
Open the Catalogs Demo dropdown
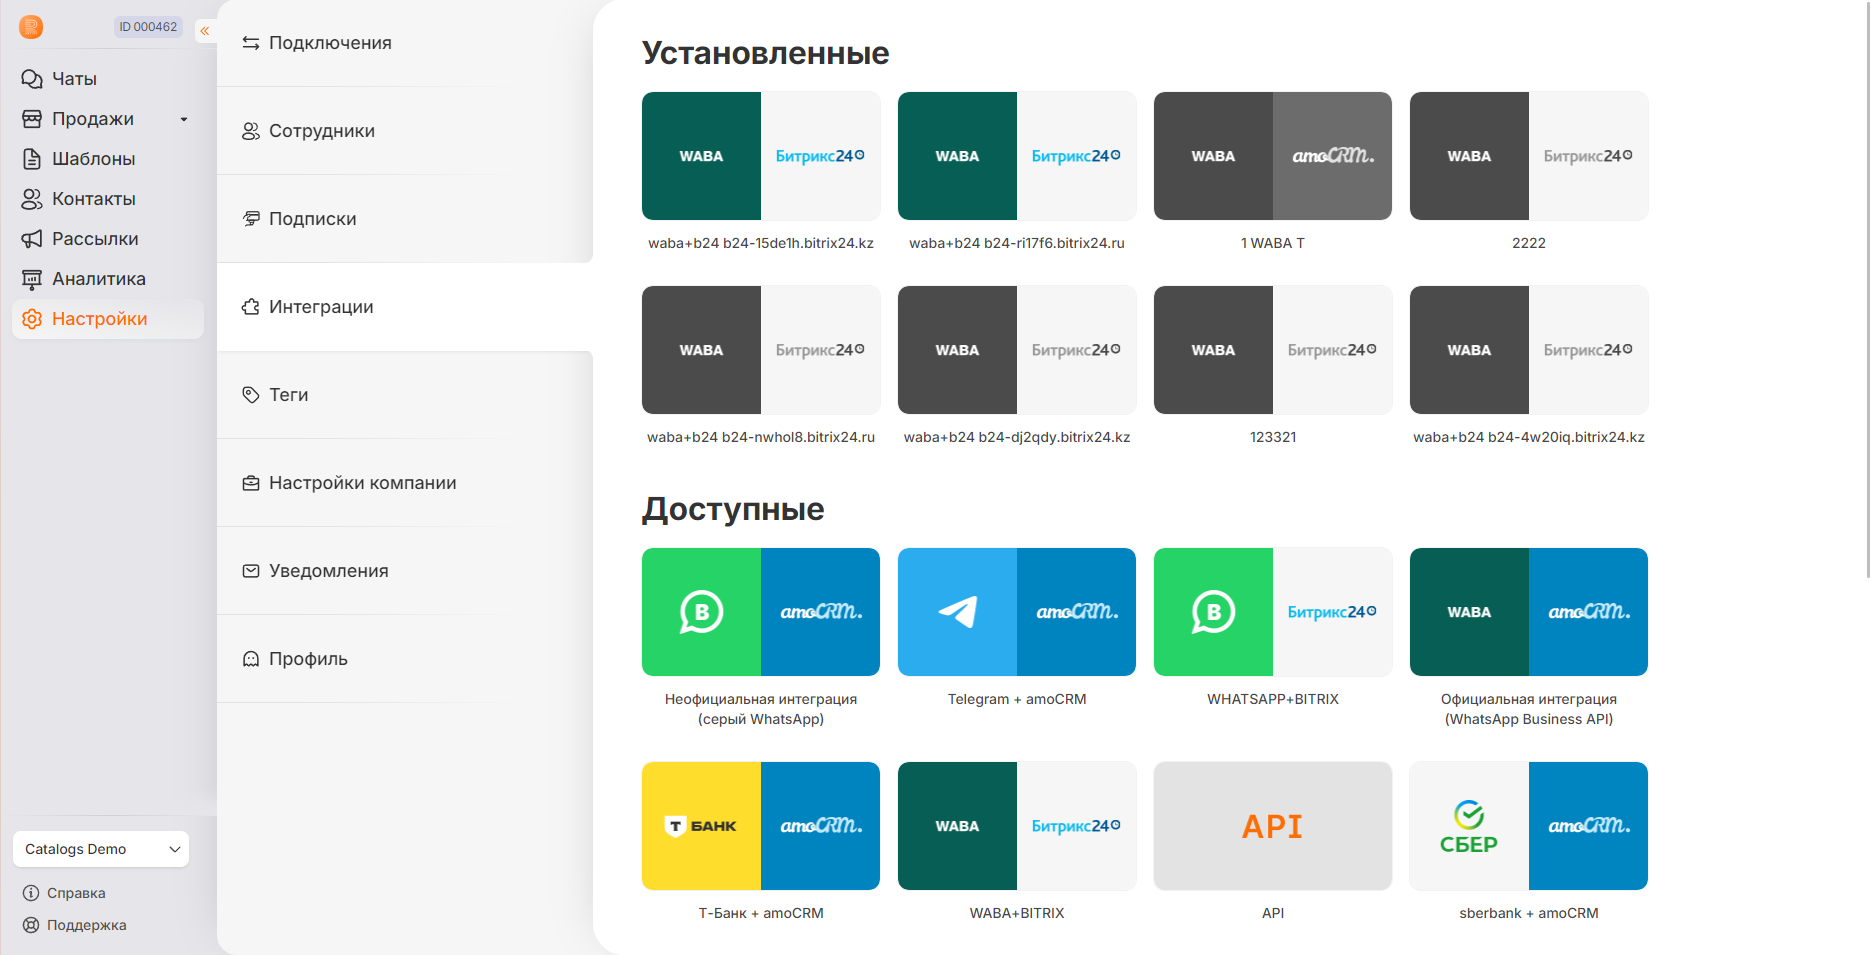click(x=101, y=849)
